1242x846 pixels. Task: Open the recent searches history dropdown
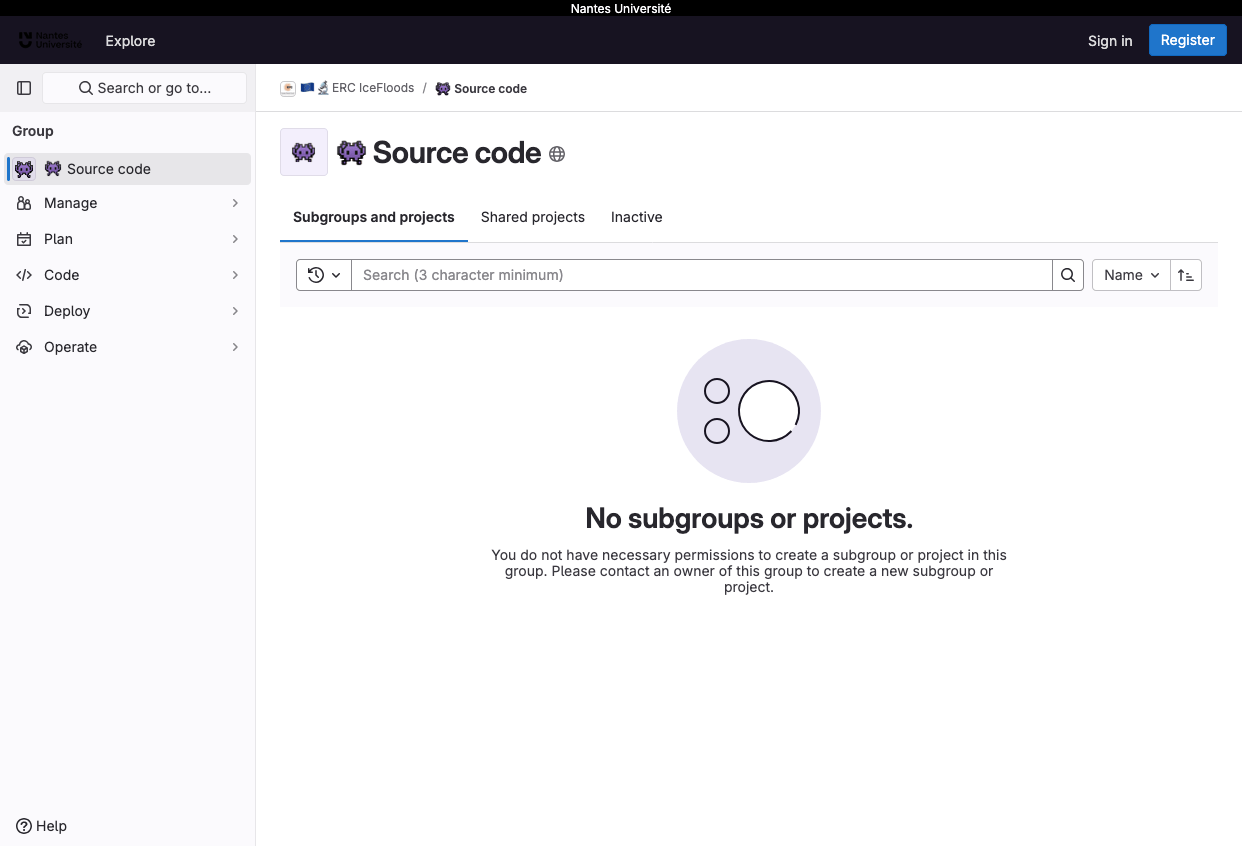(324, 275)
